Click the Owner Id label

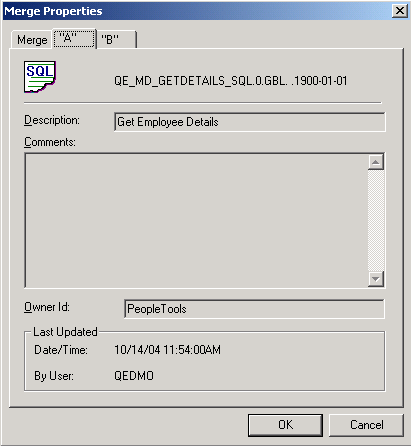click(47, 307)
